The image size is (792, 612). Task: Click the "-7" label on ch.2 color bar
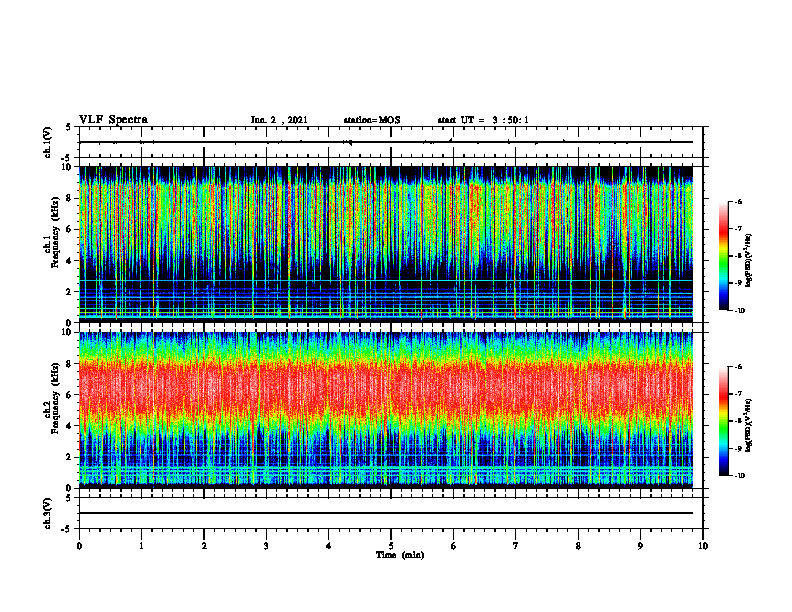739,394
